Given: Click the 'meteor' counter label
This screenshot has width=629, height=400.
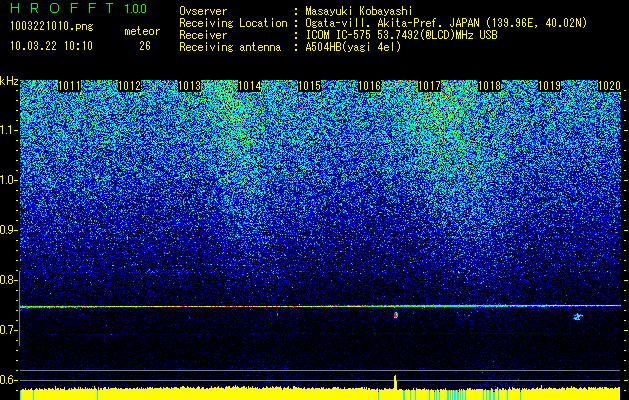Looking at the screenshot, I should [x=142, y=31].
